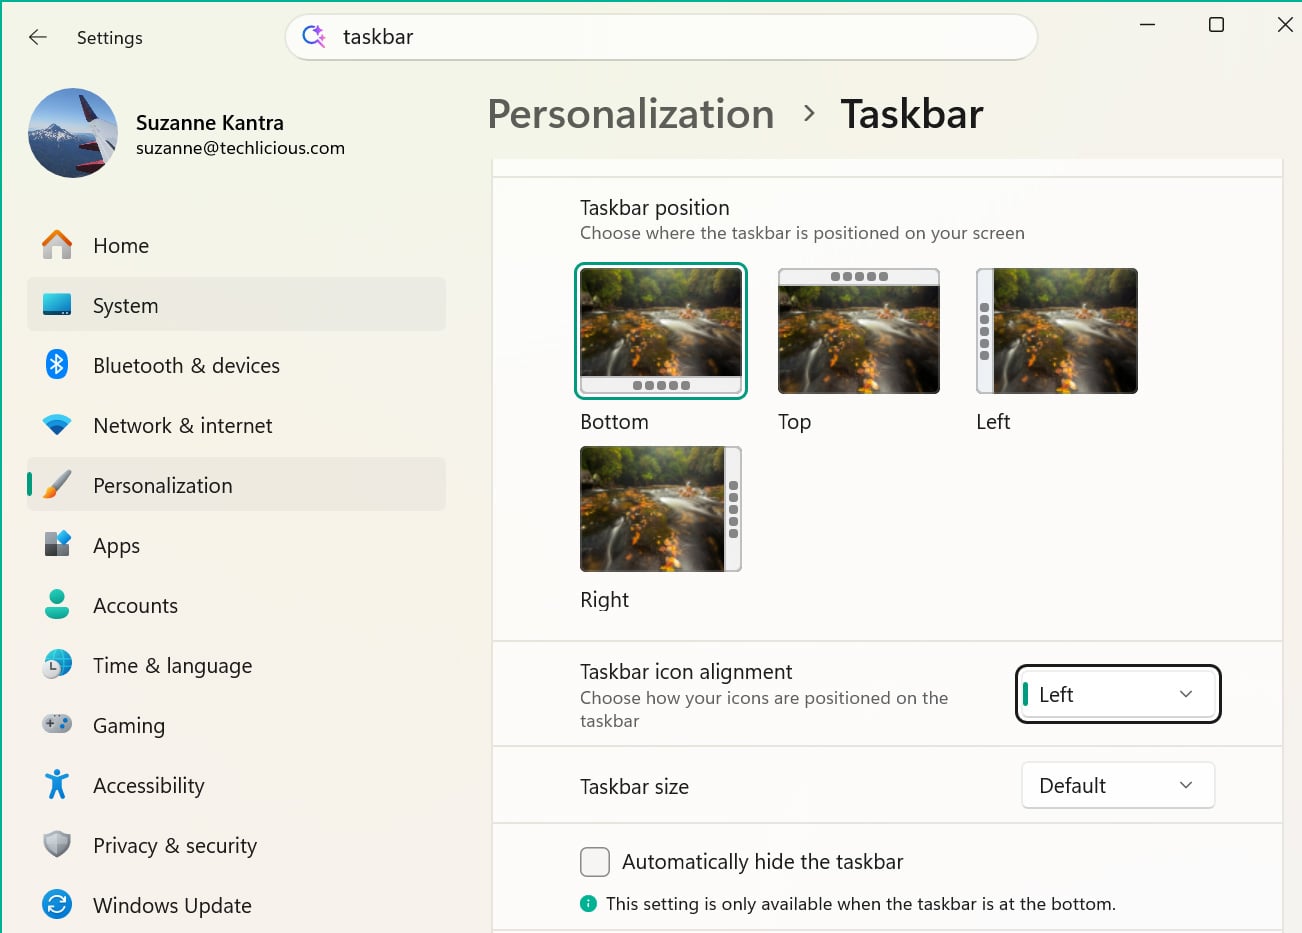Open the account email suzanne@techlicious.com
This screenshot has width=1302, height=933.
pyautogui.click(x=240, y=148)
